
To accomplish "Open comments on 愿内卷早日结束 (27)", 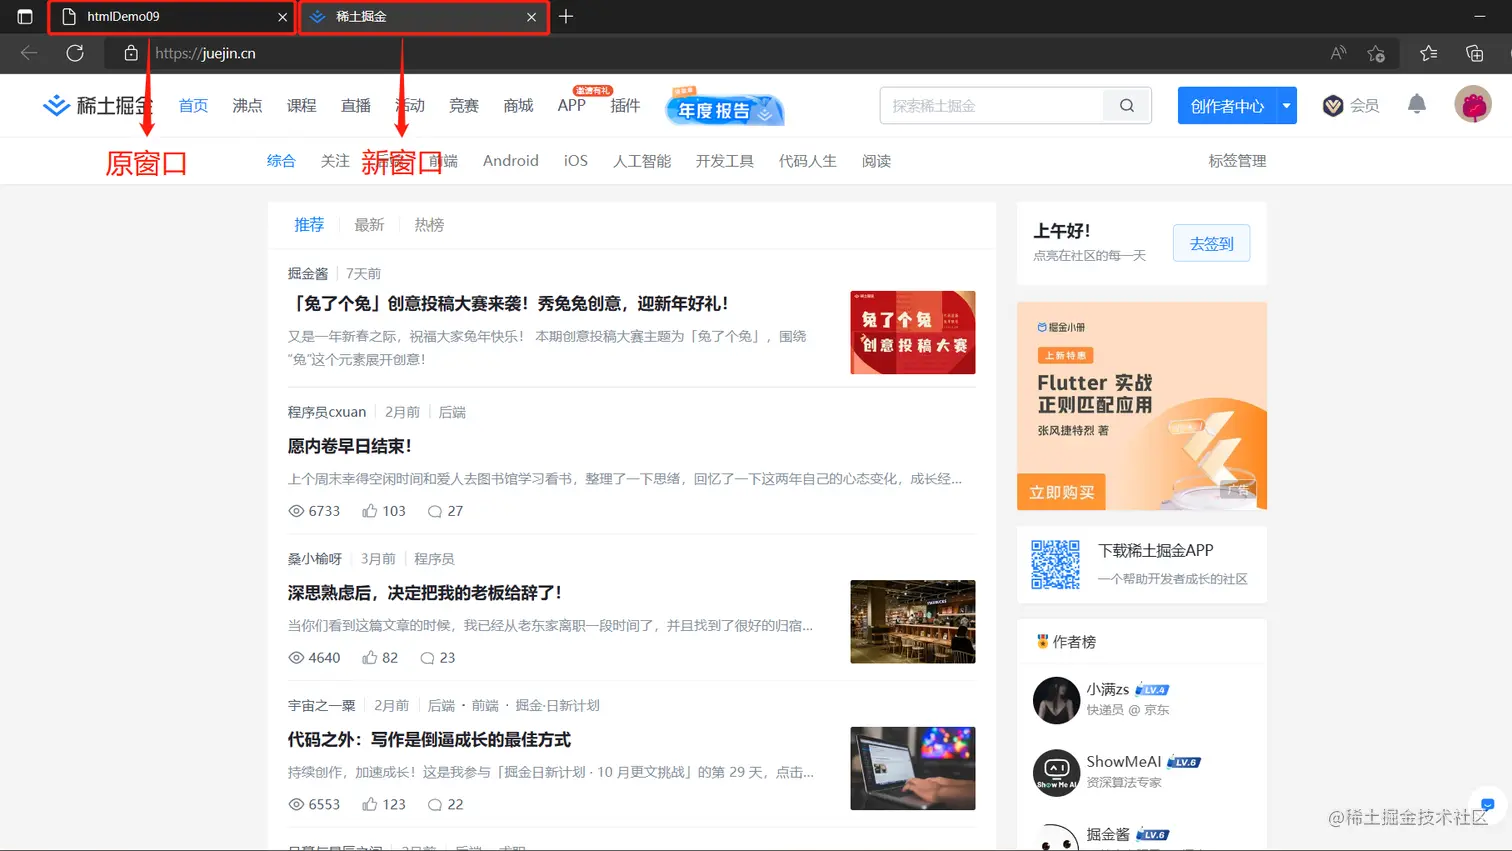I will point(445,511).
